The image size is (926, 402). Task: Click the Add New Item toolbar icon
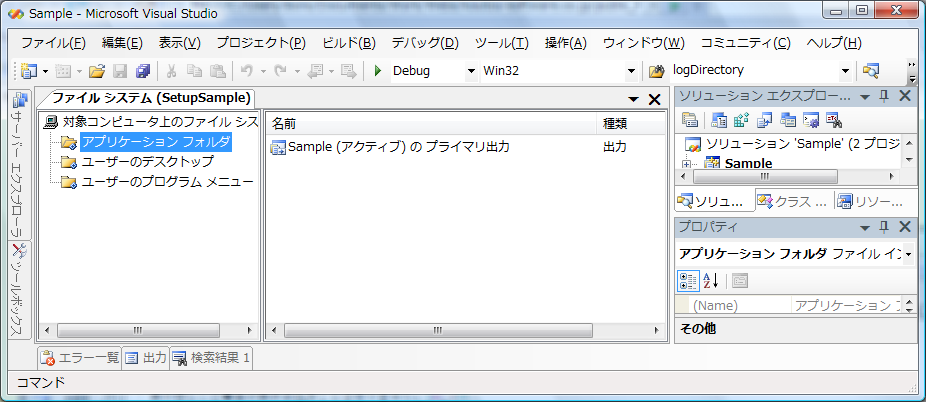coord(63,71)
